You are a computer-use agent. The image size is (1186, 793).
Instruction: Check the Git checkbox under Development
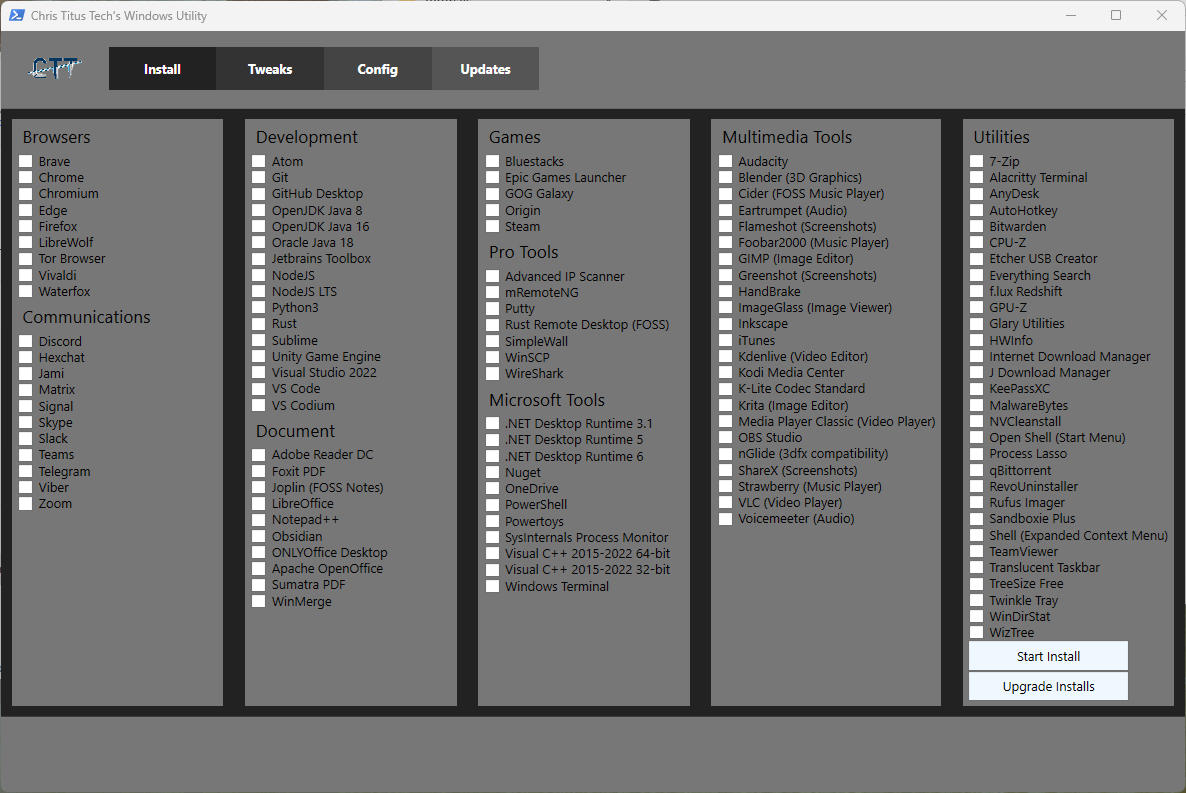point(259,178)
